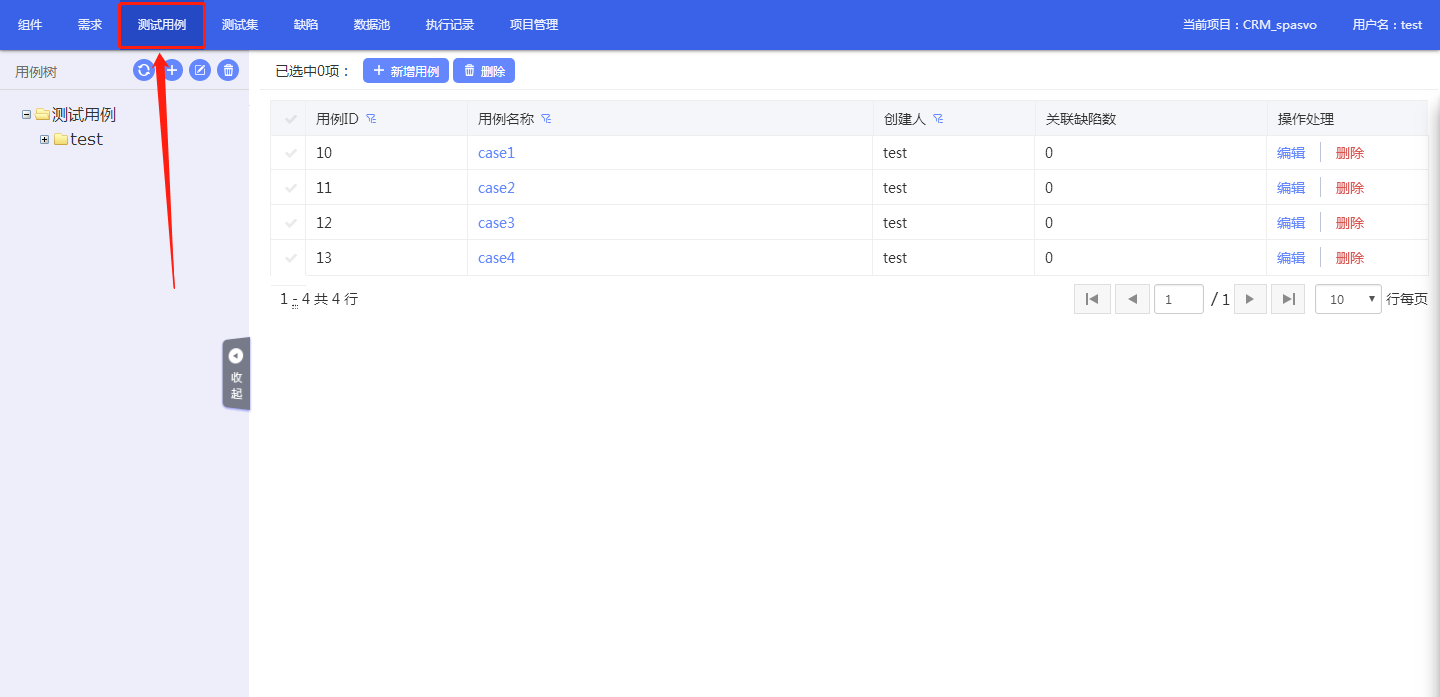Click the 新增用例 button
The image size is (1440, 697).
coord(406,71)
